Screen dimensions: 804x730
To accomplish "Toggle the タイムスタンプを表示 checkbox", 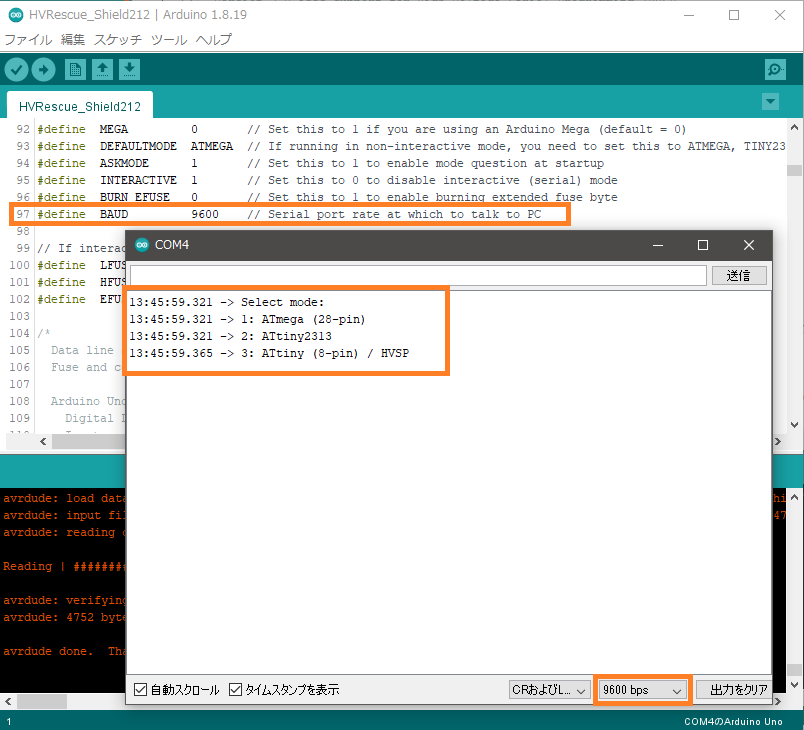I will tap(235, 690).
